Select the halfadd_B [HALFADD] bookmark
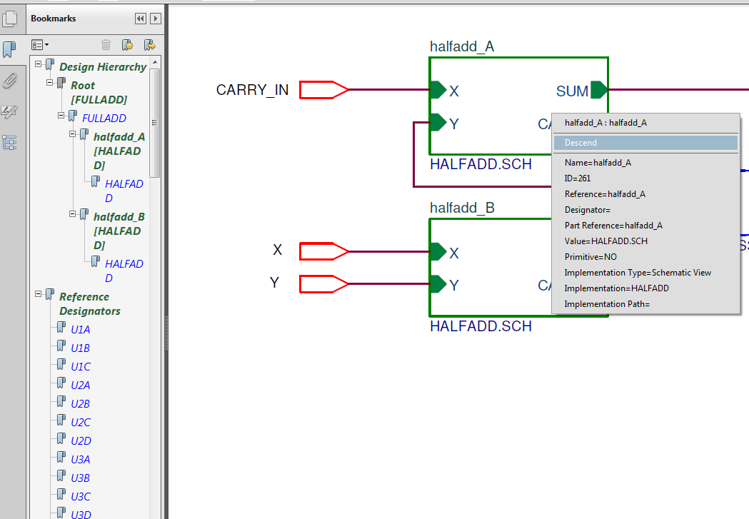Image resolution: width=749 pixels, height=519 pixels. click(119, 231)
